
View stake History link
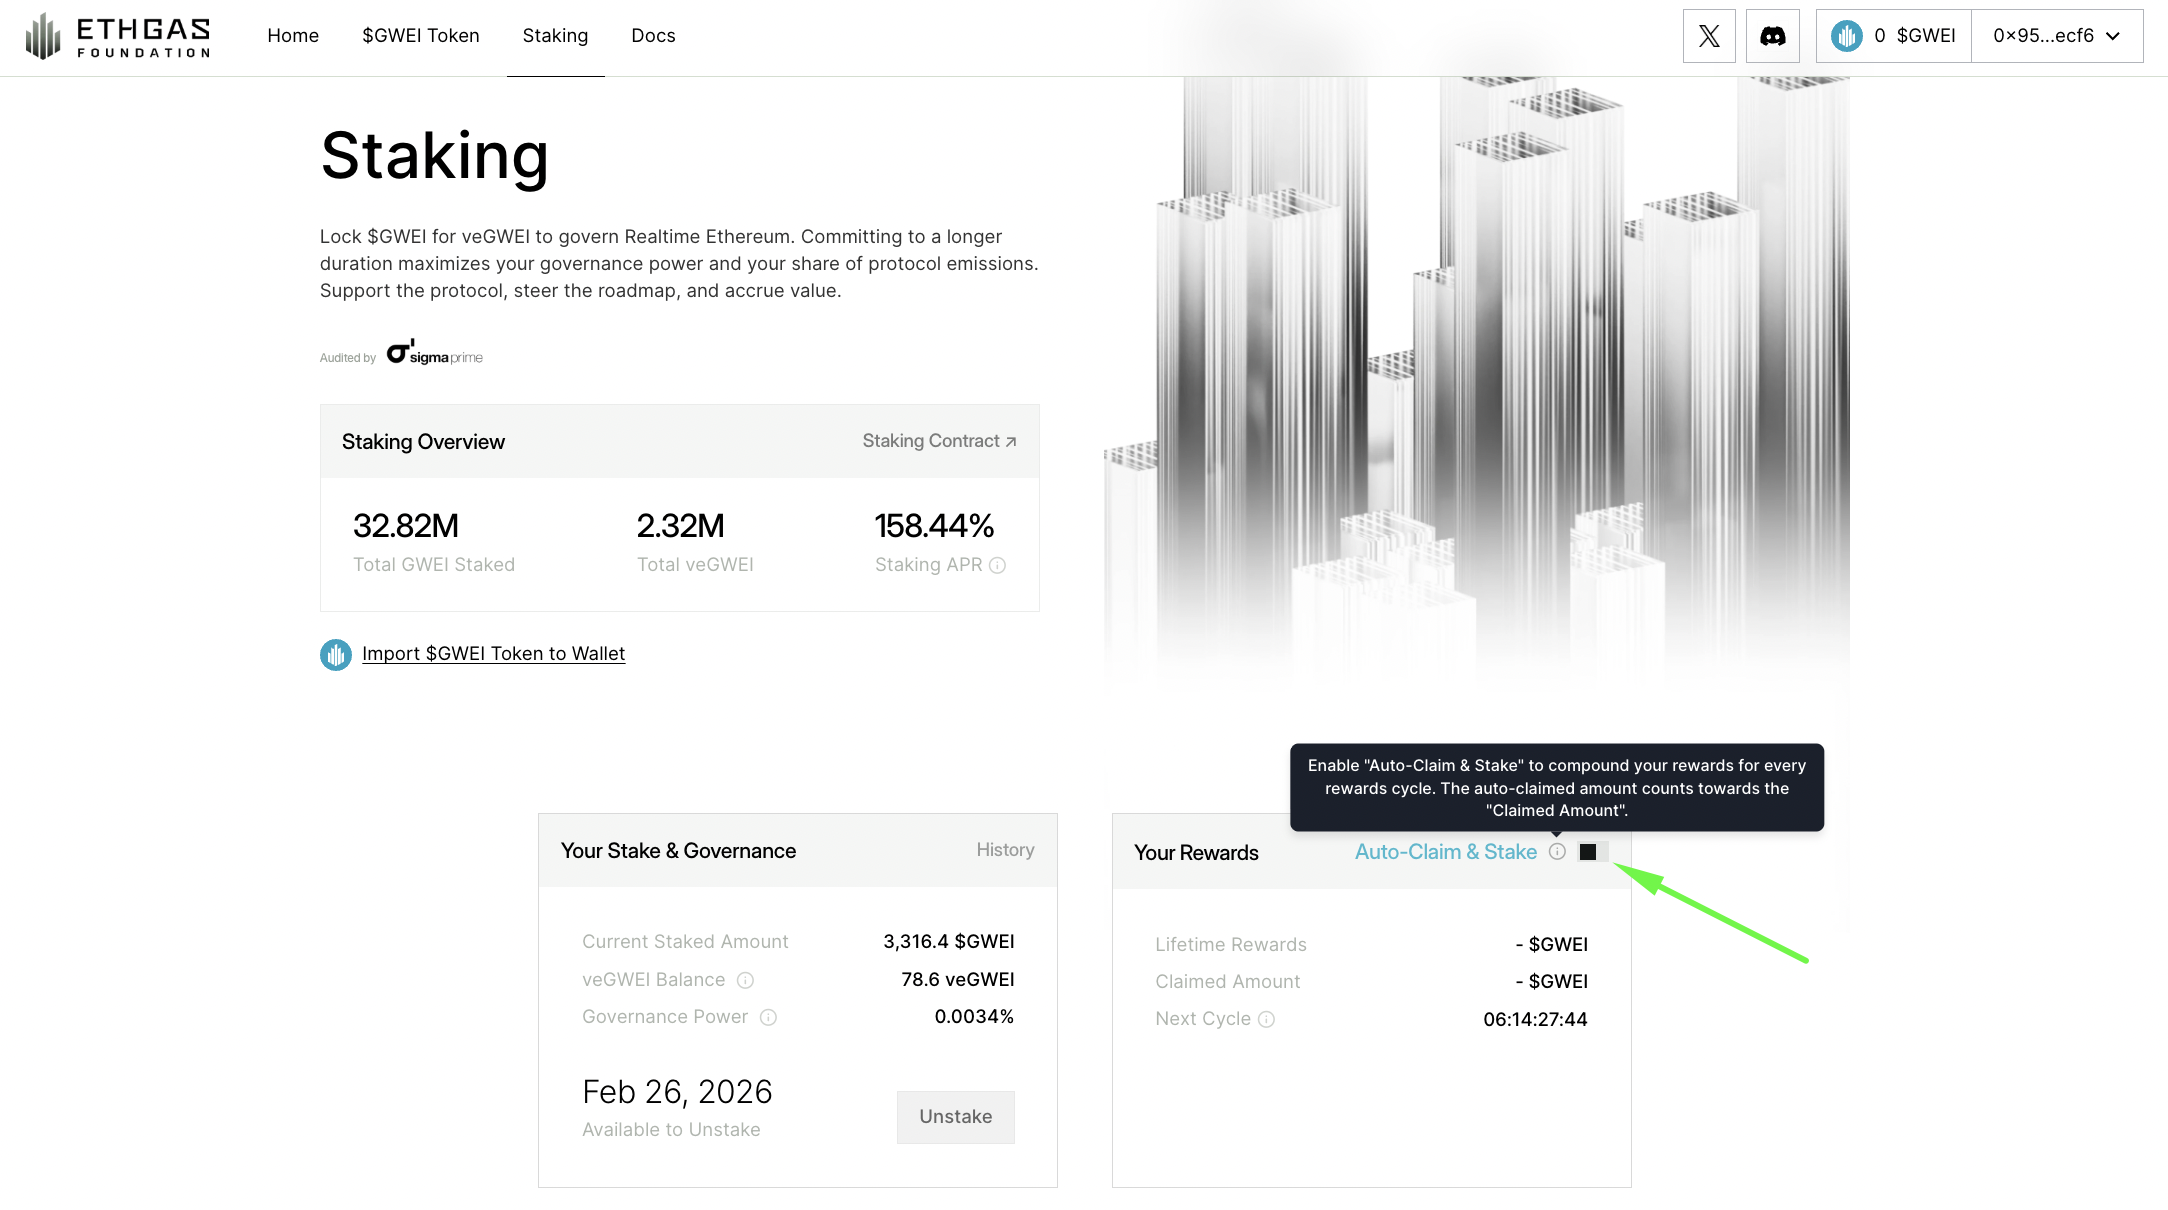[x=1005, y=850]
